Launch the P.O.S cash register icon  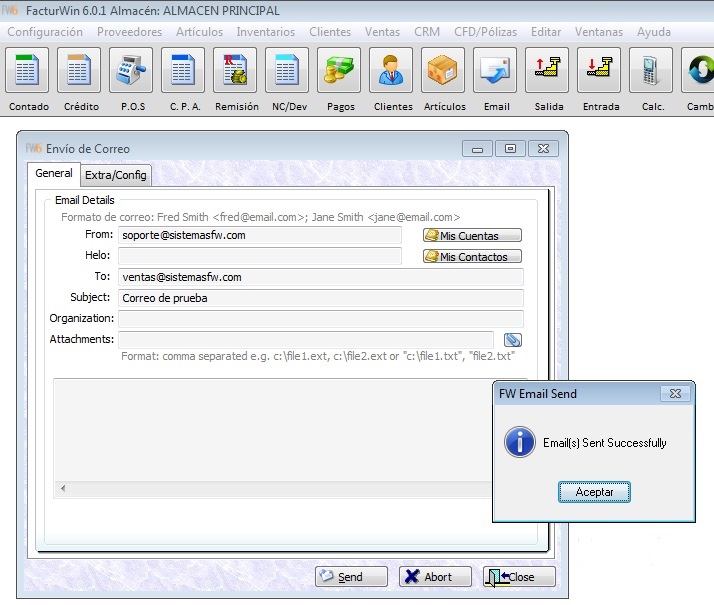point(131,70)
